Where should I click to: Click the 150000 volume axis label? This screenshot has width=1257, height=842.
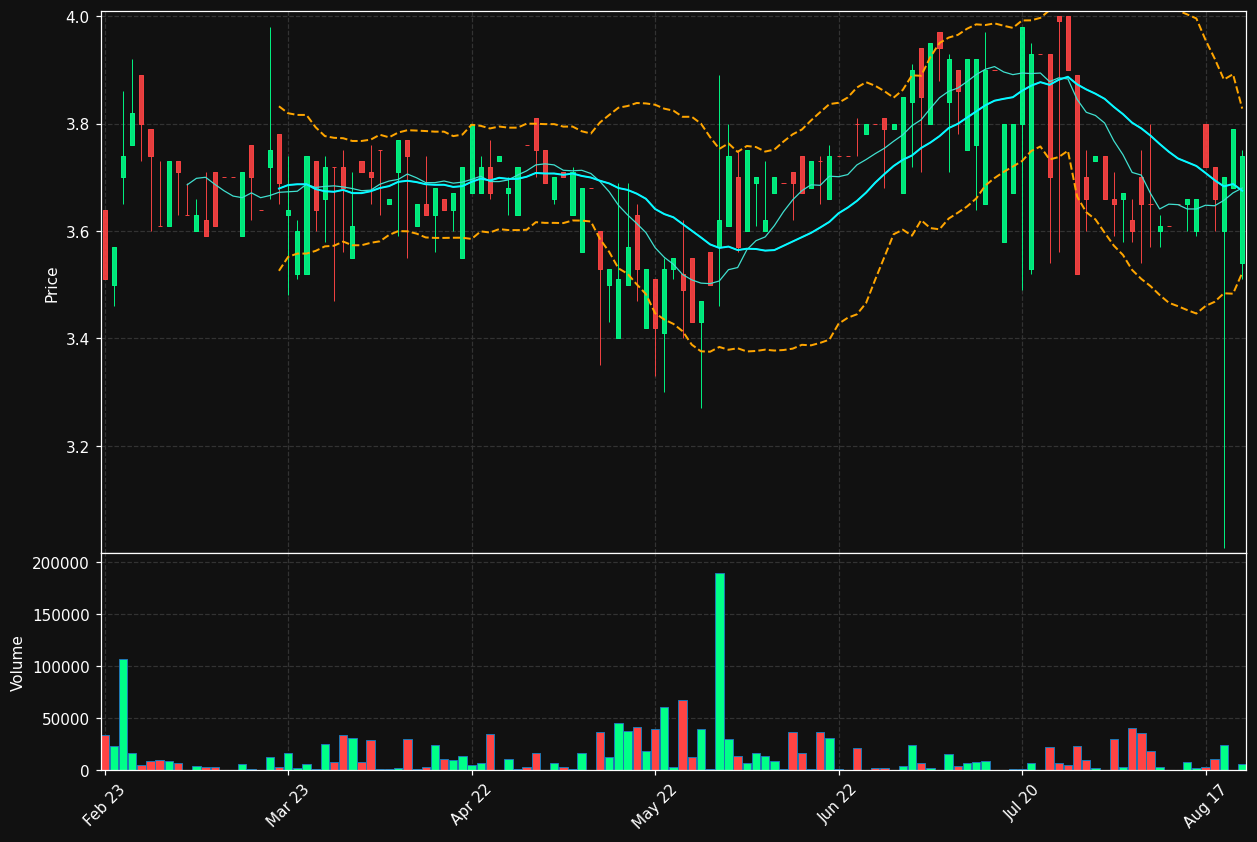62,615
